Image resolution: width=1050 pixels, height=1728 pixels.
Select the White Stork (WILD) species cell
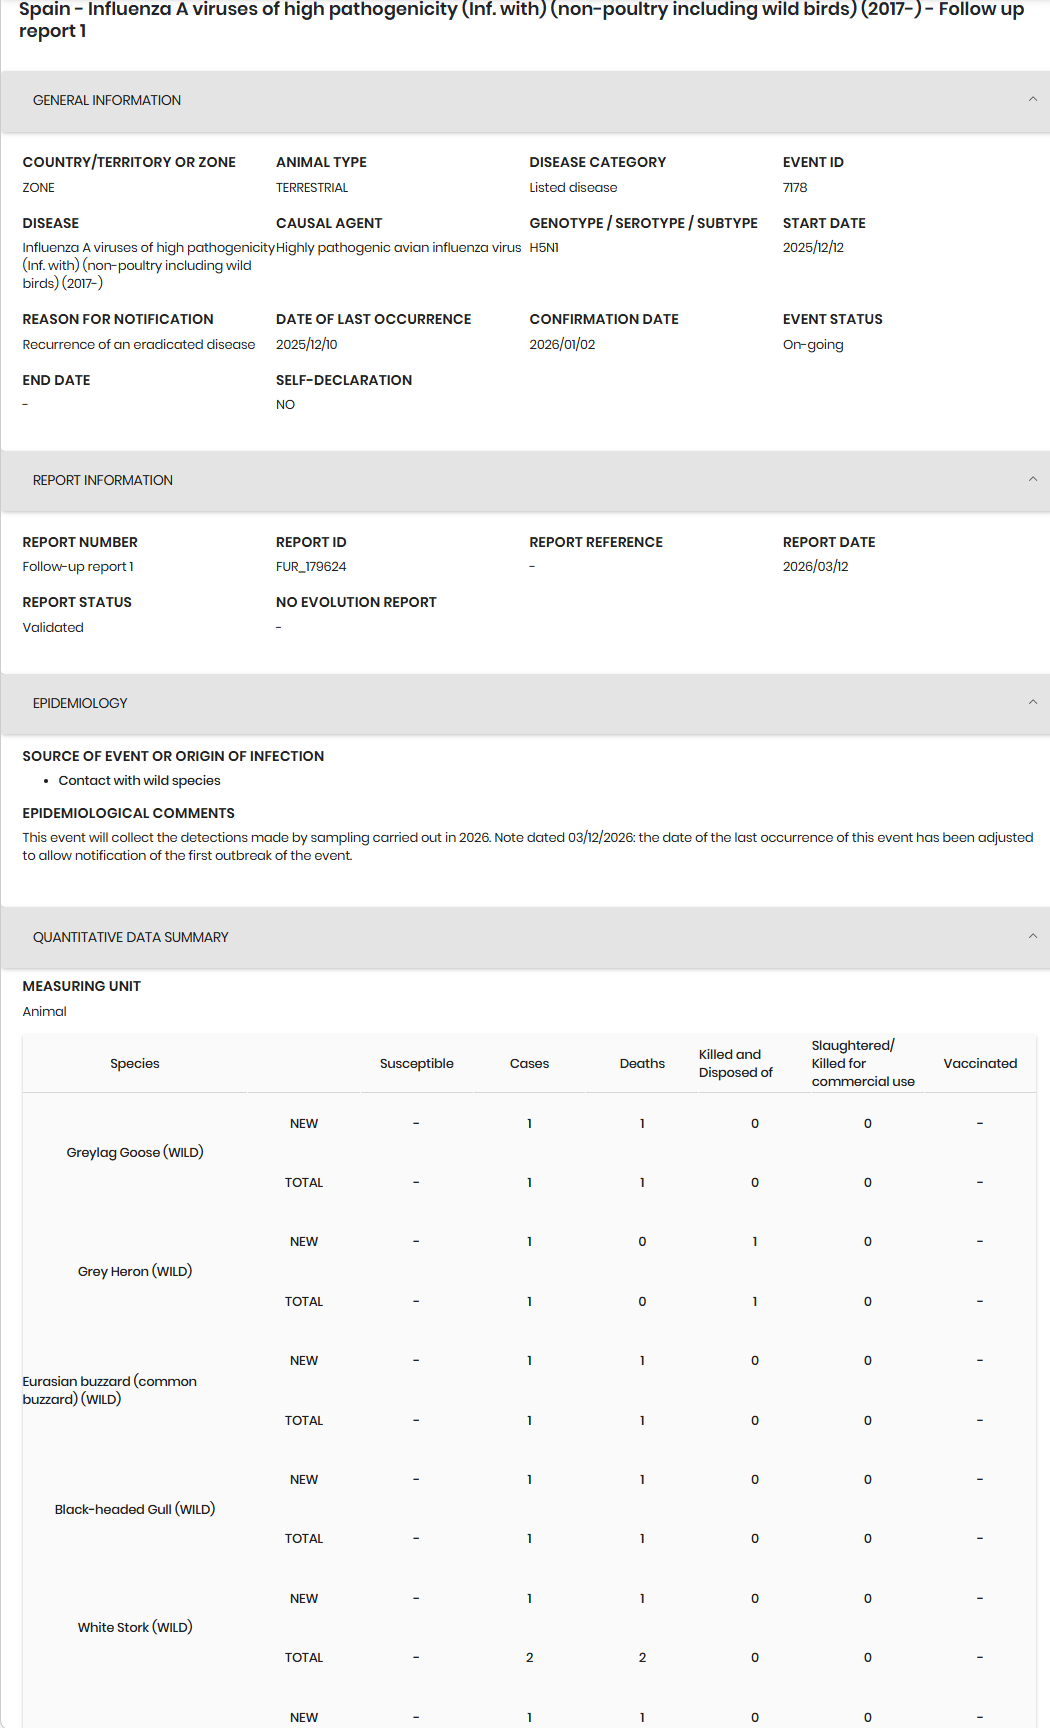tap(135, 1628)
